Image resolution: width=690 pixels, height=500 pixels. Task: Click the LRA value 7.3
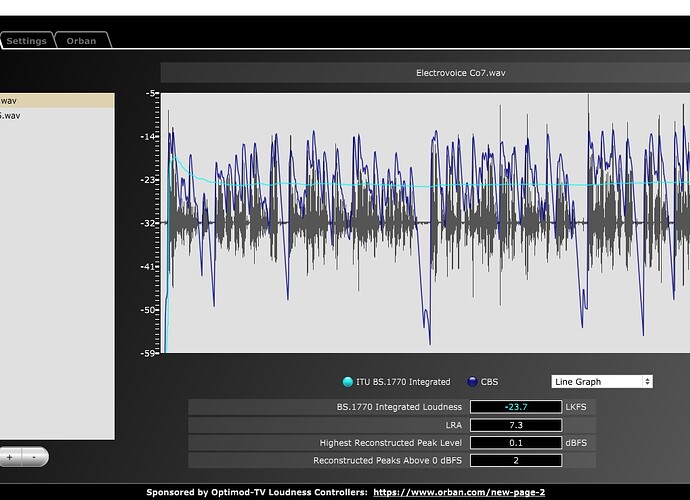click(516, 425)
